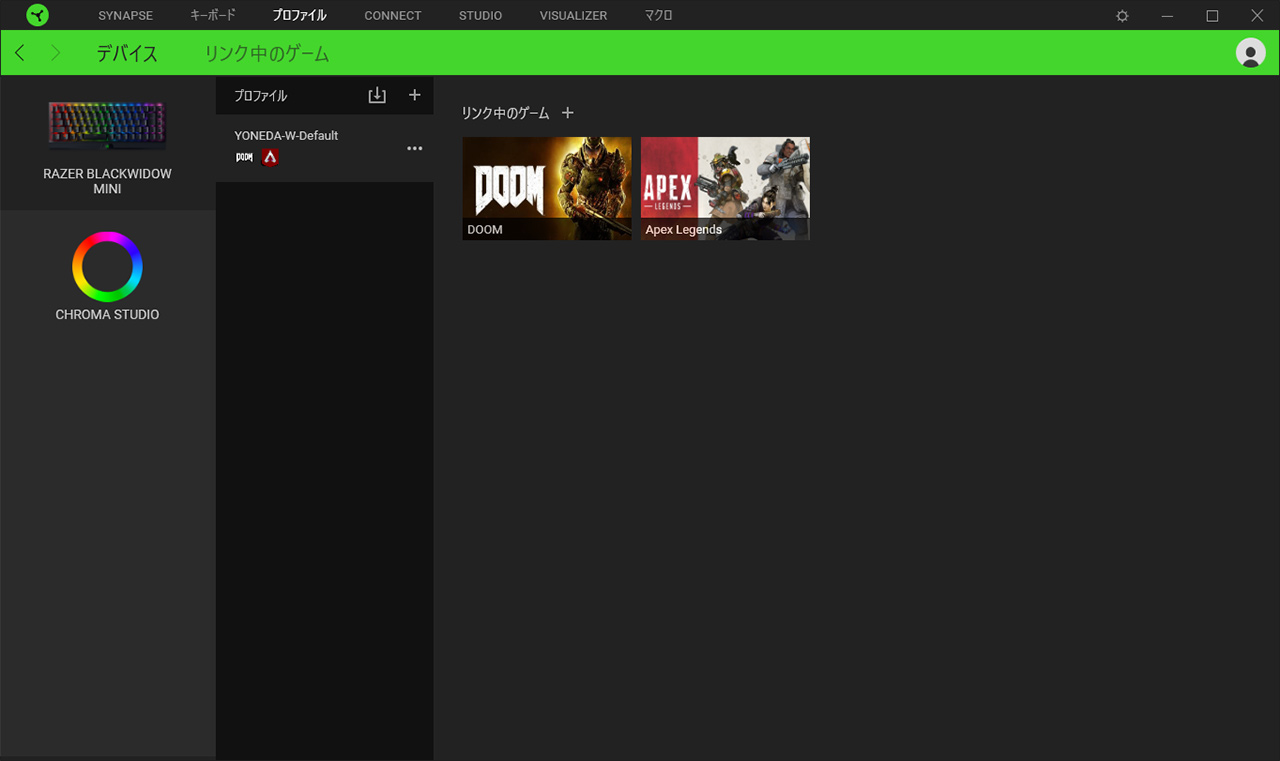The image size is (1280, 761).
Task: Open the three-dot menu for YONEDA-W-Default
Action: [415, 148]
